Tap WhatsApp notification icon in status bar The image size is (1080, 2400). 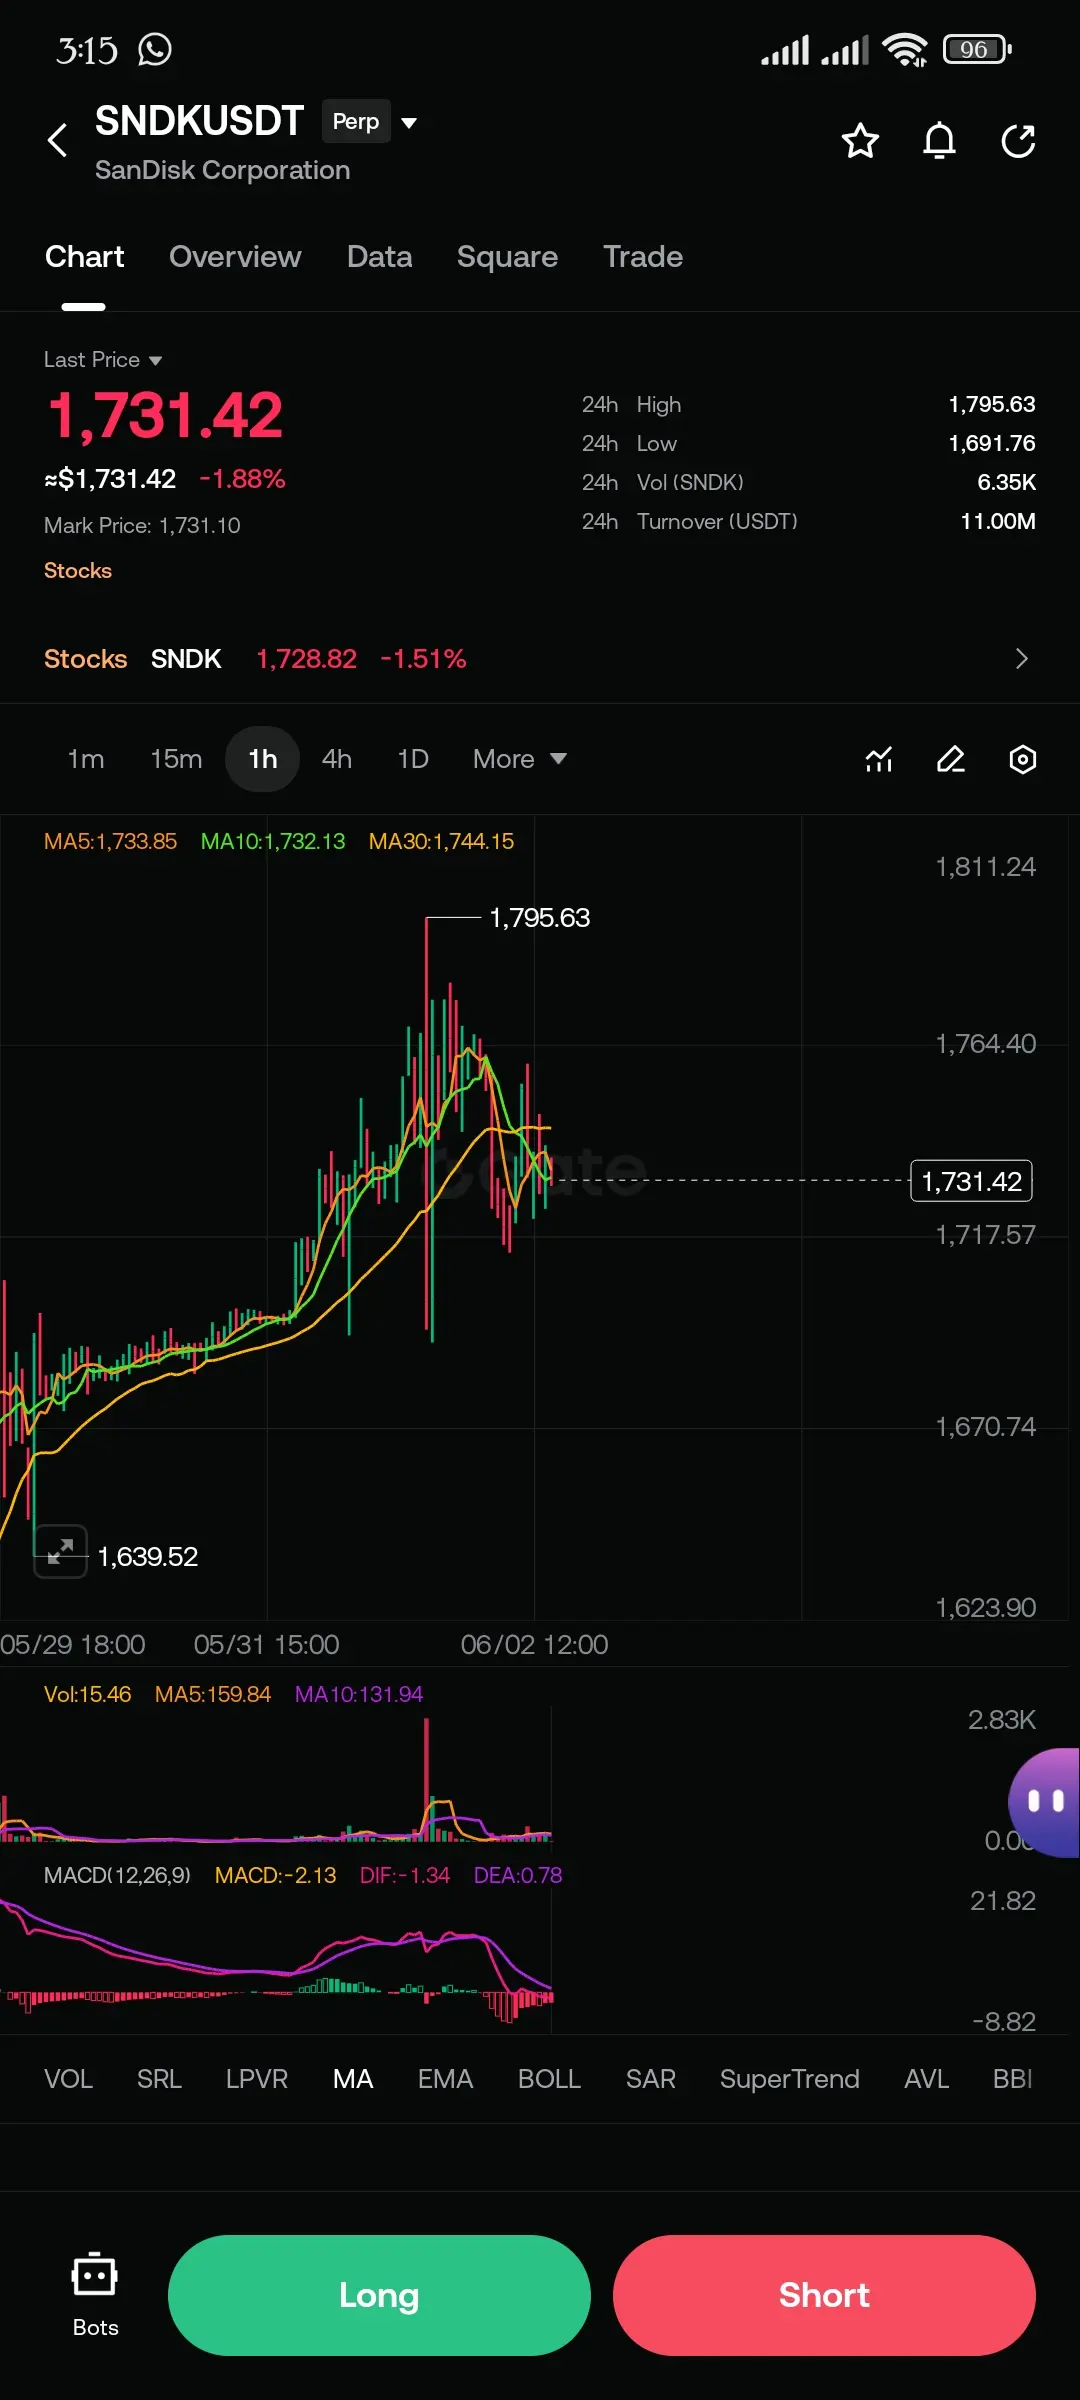click(x=155, y=49)
